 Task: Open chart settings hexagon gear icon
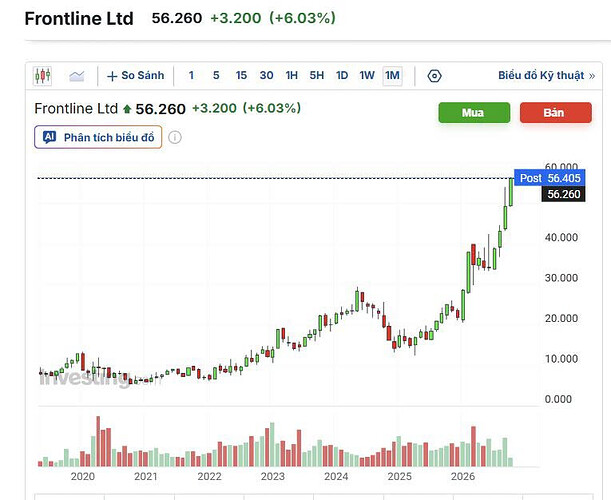(x=434, y=76)
